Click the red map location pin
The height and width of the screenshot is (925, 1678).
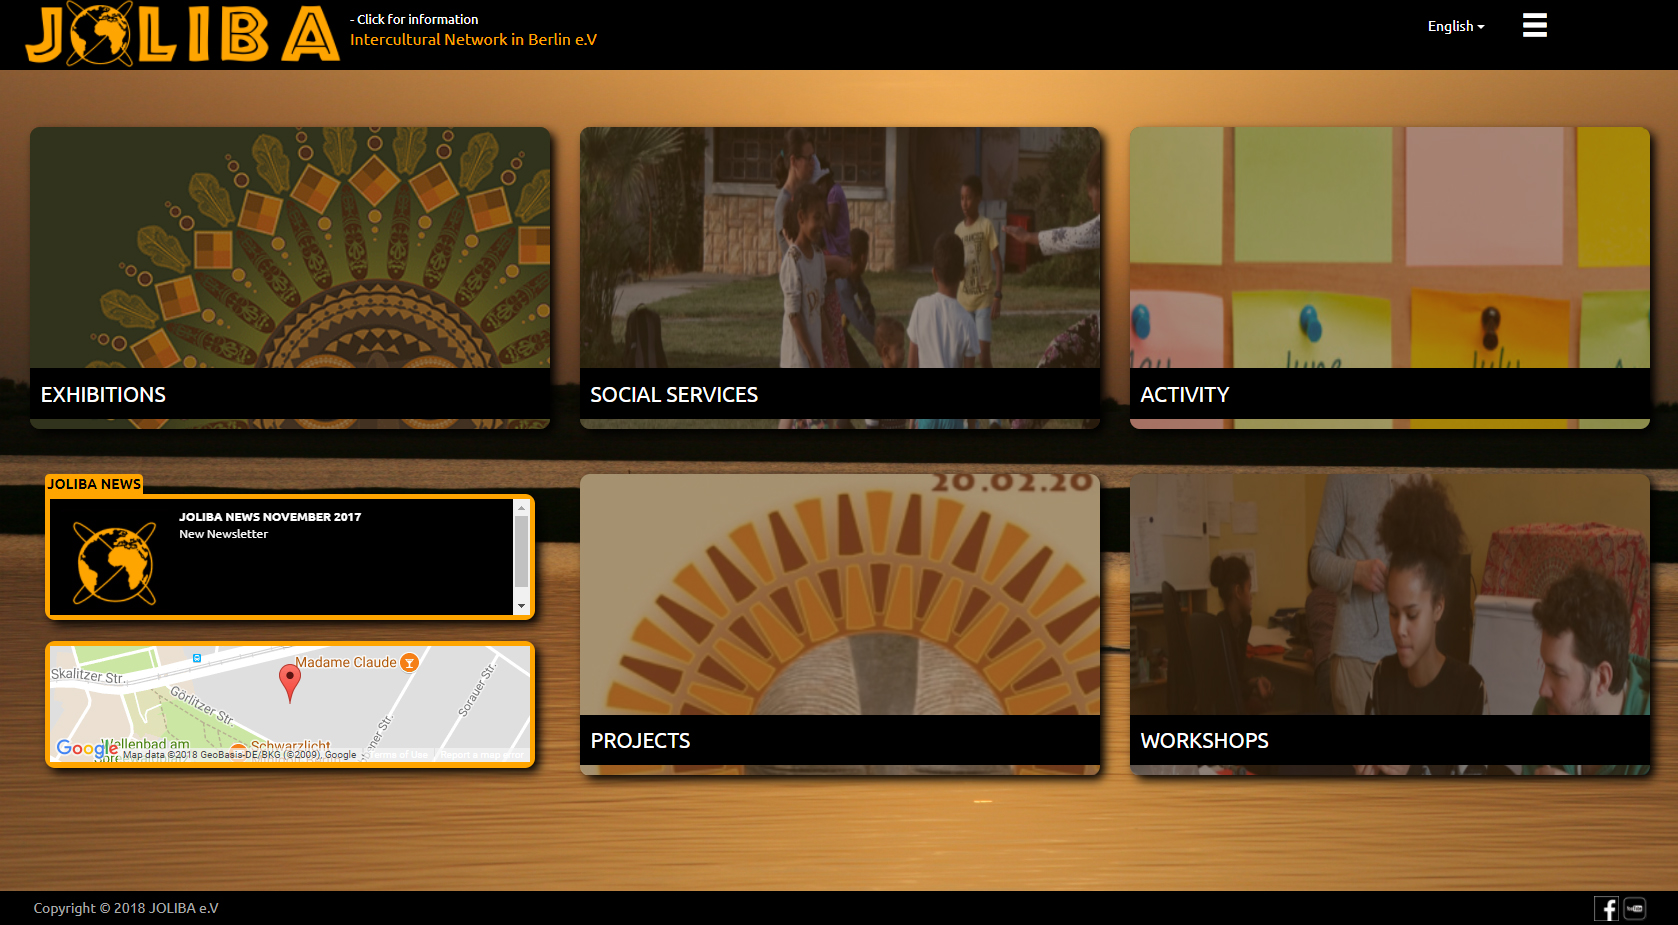(x=289, y=683)
